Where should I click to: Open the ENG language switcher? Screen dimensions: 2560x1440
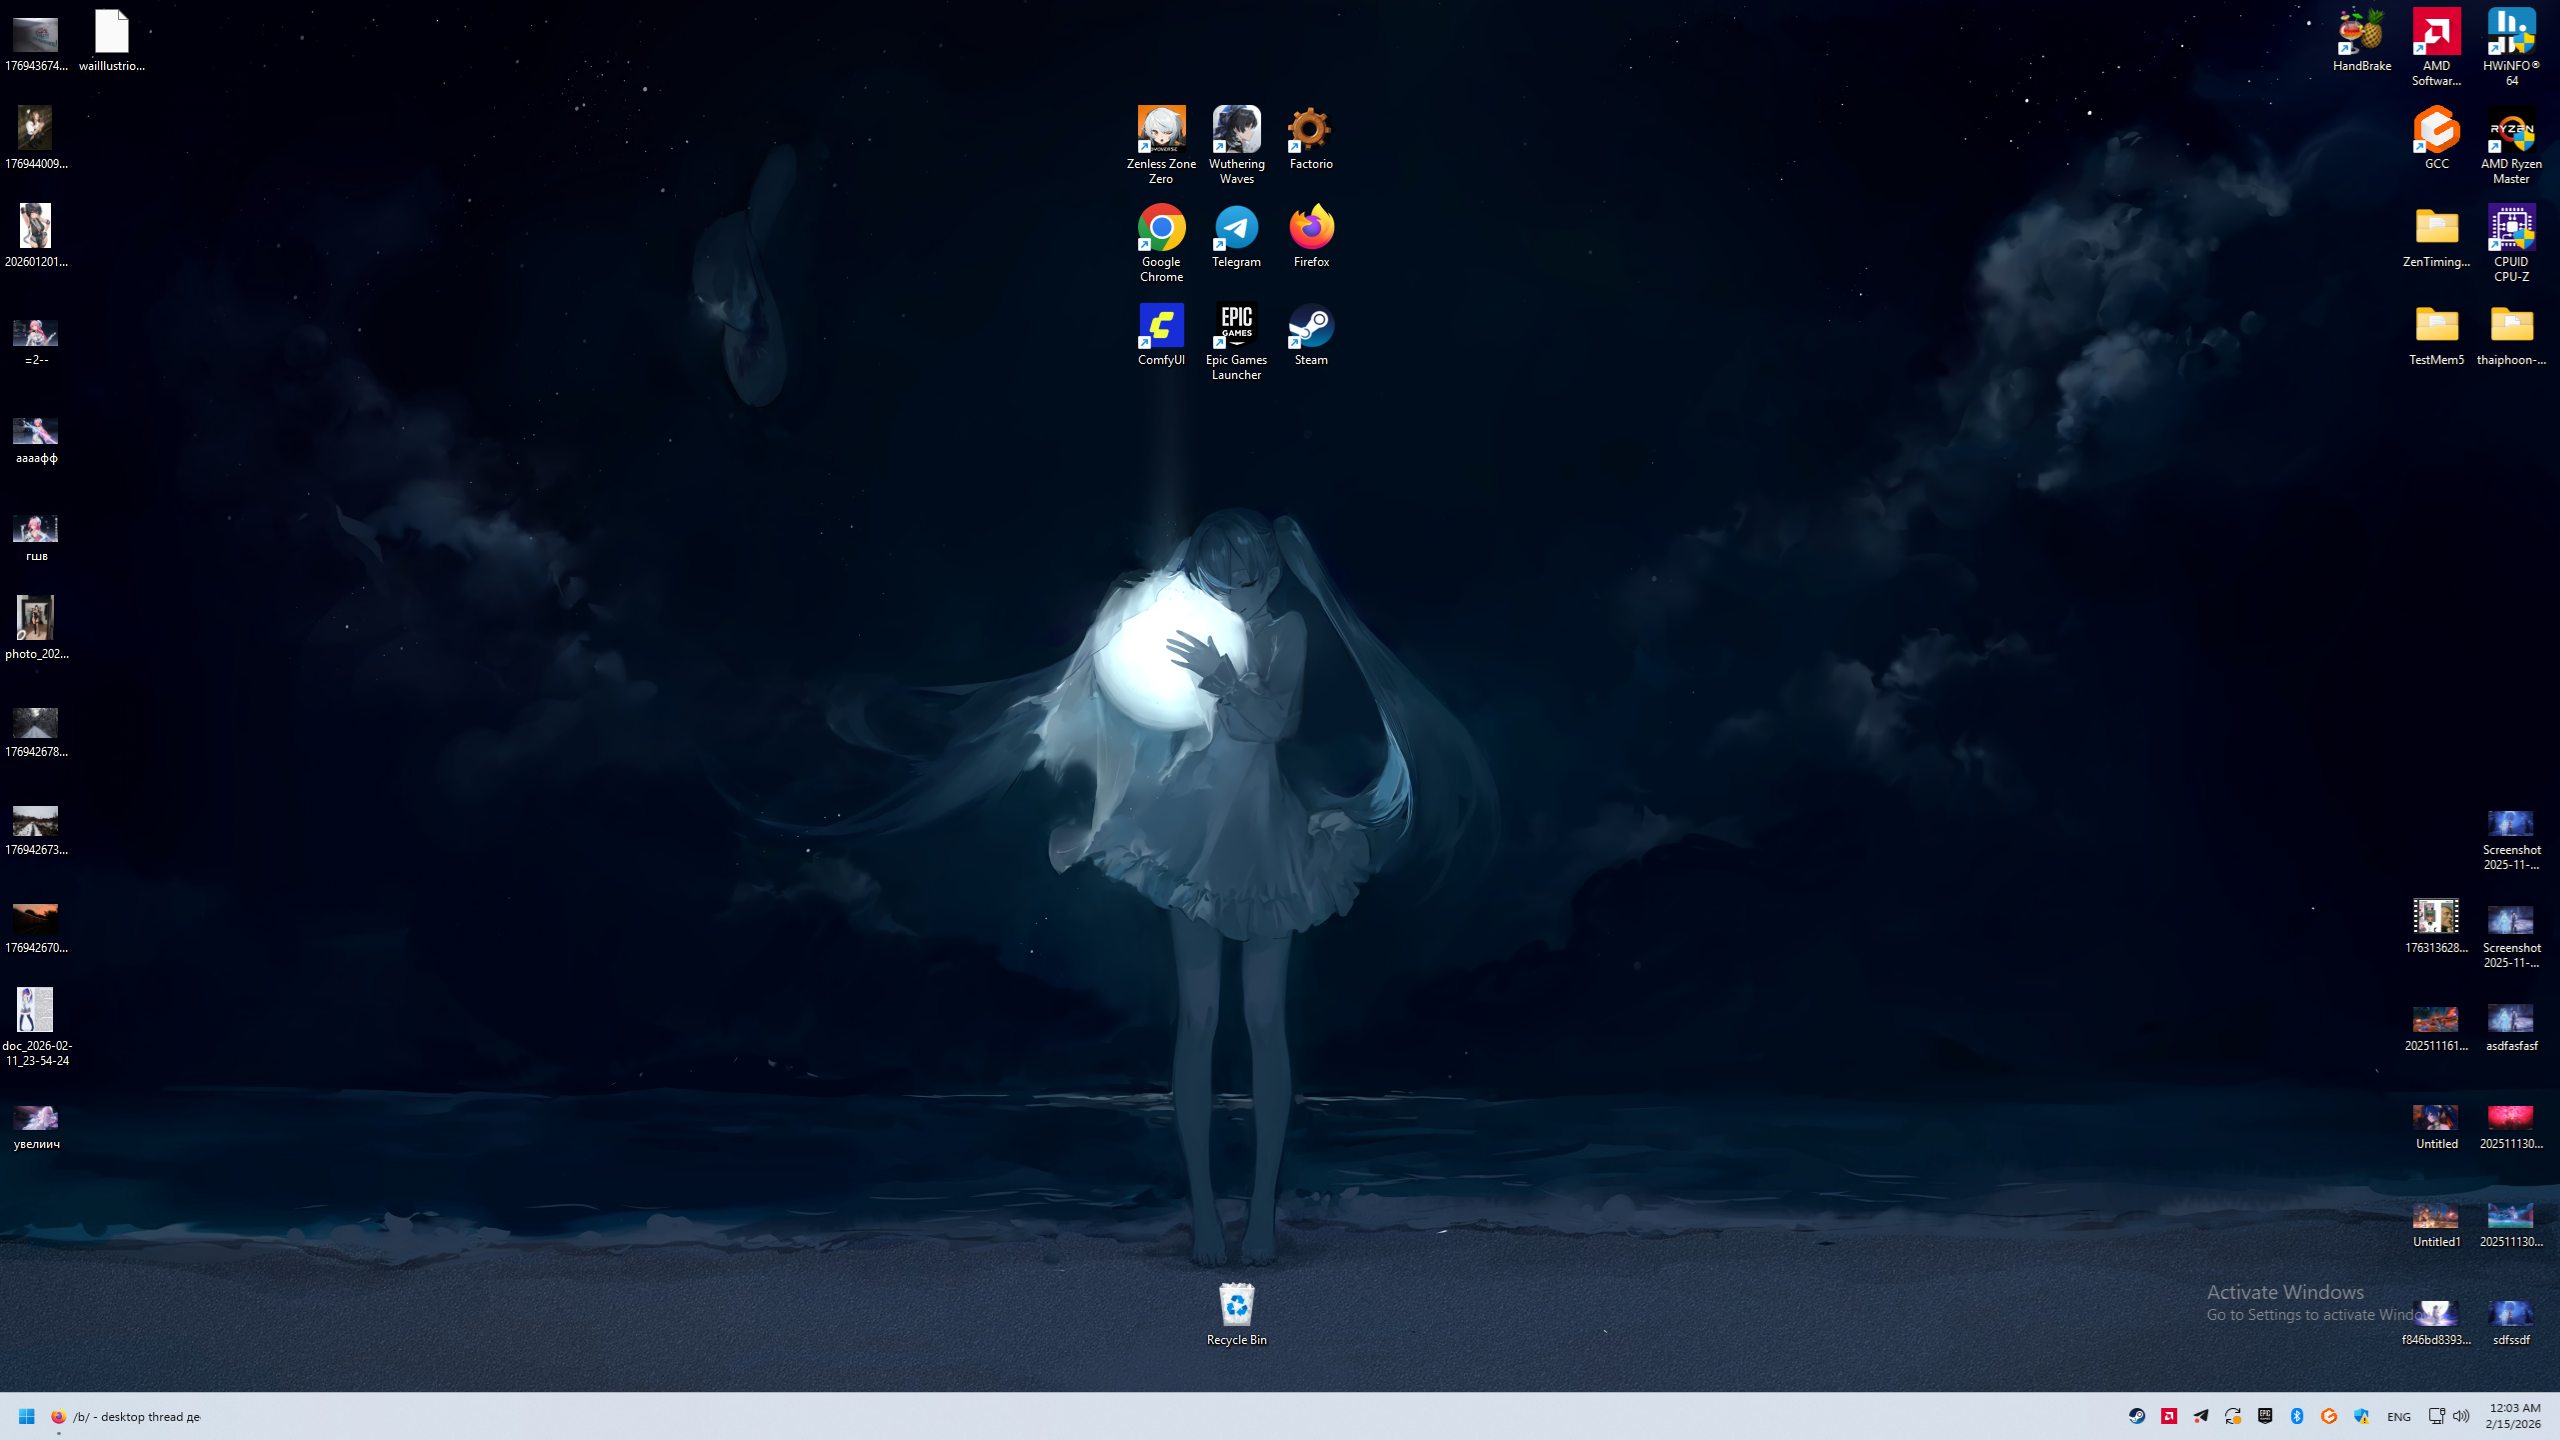click(x=2398, y=1417)
